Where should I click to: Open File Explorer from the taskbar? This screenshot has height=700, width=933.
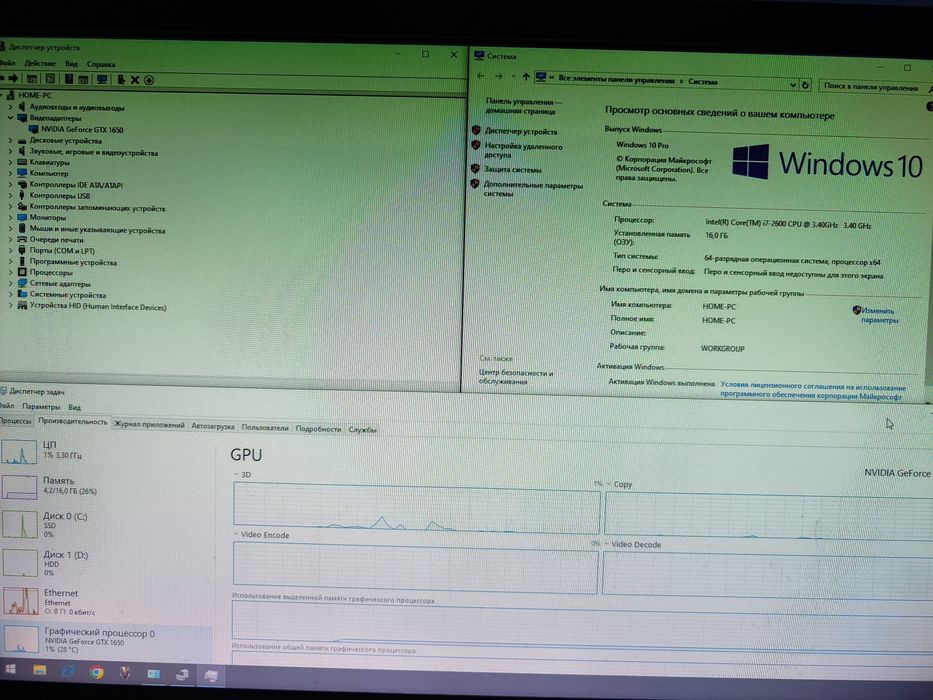pos(40,671)
